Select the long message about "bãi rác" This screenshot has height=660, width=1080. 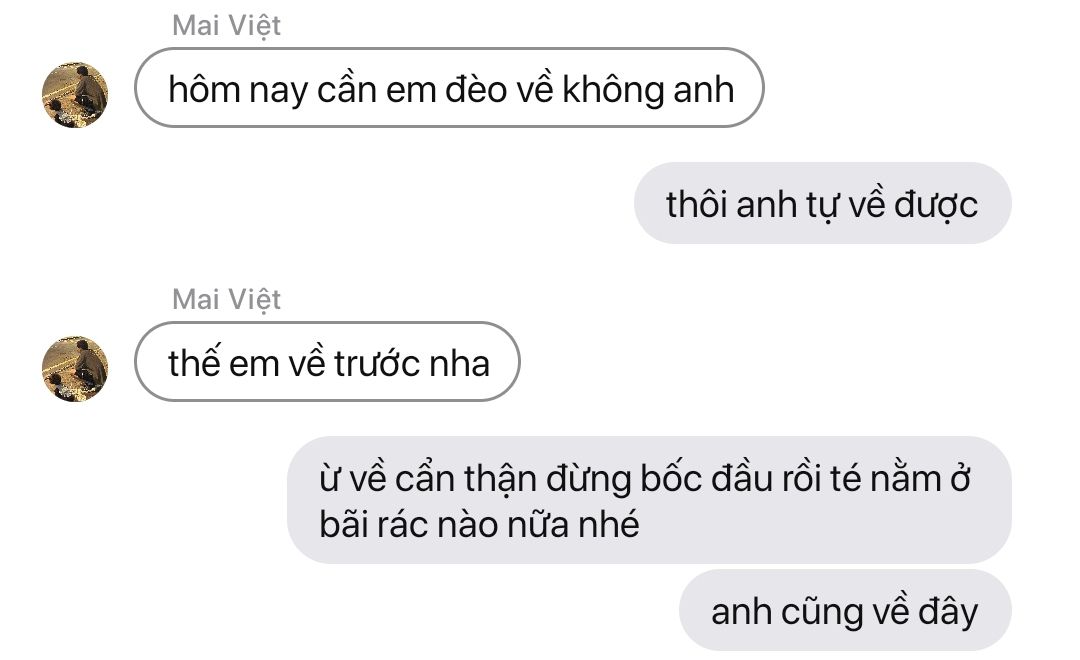[x=649, y=500]
